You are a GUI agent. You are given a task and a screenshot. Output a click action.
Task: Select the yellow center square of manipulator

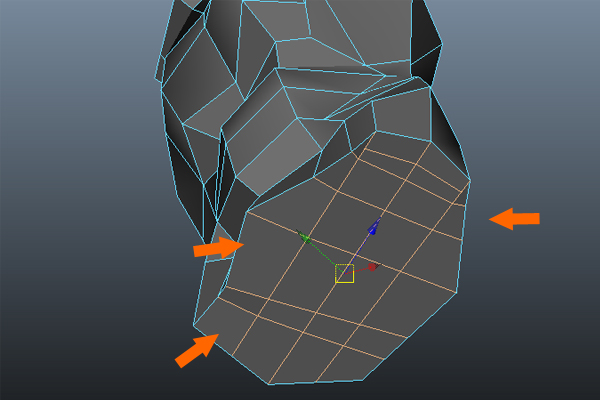point(344,274)
